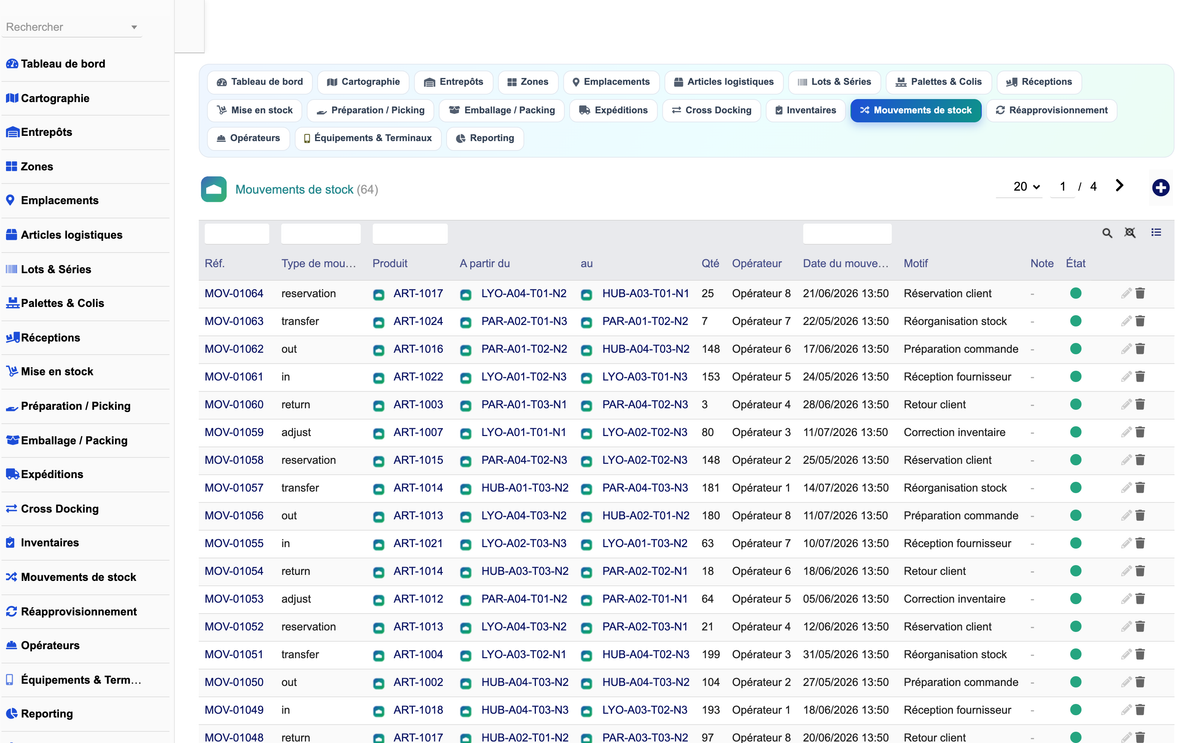Edit movement MOV-01052 using pencil icon
The width and height of the screenshot is (1200, 743).
[1126, 627]
